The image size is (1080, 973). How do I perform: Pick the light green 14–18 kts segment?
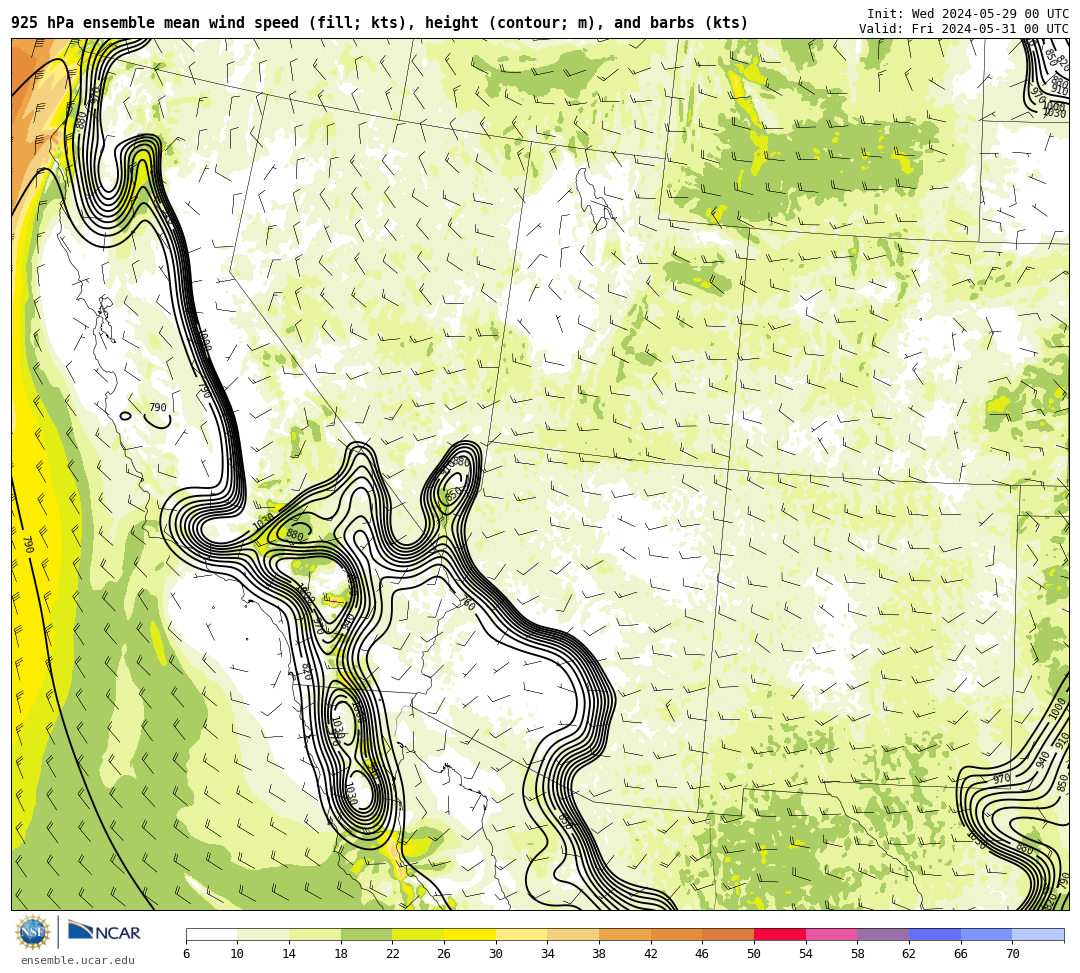point(315,934)
